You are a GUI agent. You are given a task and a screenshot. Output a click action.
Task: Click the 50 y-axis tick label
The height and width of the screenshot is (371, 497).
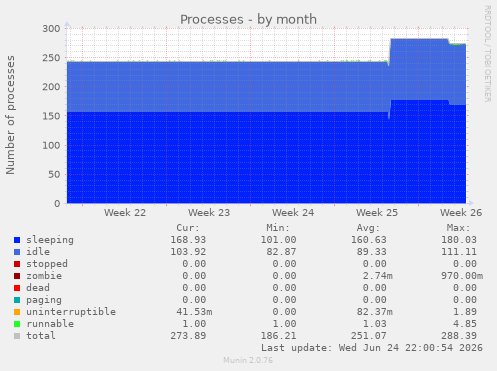[x=54, y=175]
